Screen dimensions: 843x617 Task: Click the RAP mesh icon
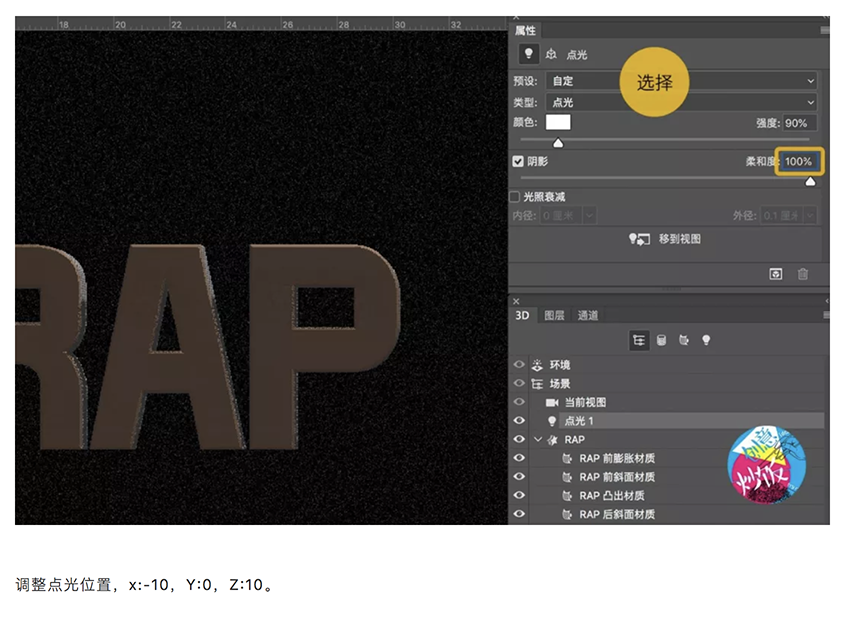coord(552,440)
